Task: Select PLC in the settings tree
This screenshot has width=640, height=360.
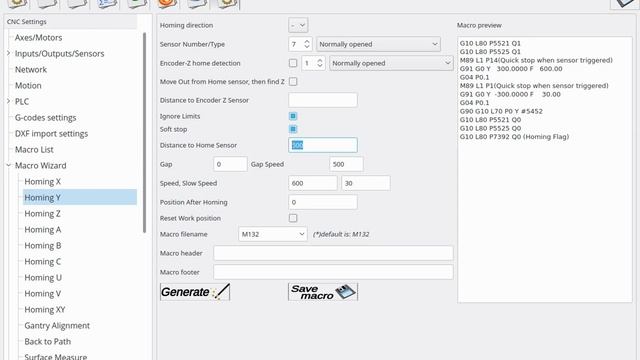Action: pyautogui.click(x=22, y=101)
